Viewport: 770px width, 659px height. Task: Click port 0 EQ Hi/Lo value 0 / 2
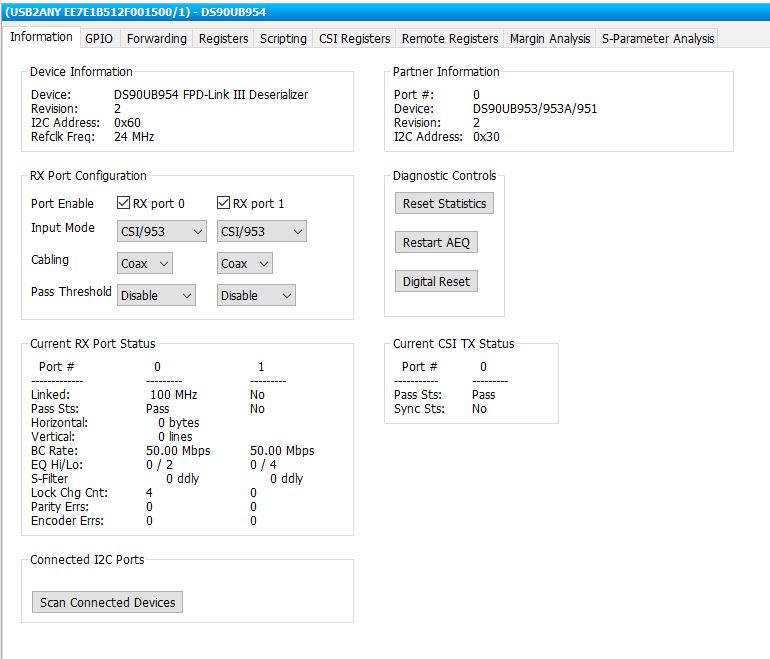tap(160, 465)
